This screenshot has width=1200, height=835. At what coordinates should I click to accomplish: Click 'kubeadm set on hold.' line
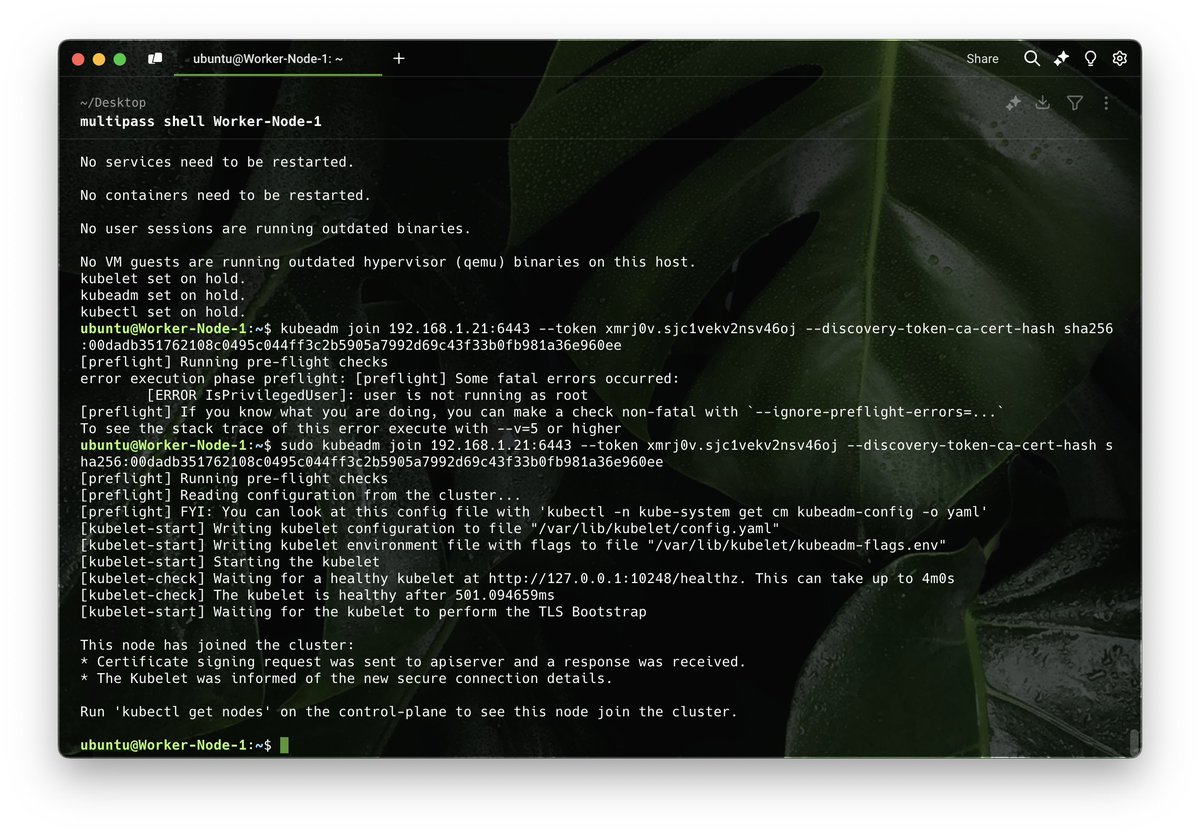click(x=163, y=295)
